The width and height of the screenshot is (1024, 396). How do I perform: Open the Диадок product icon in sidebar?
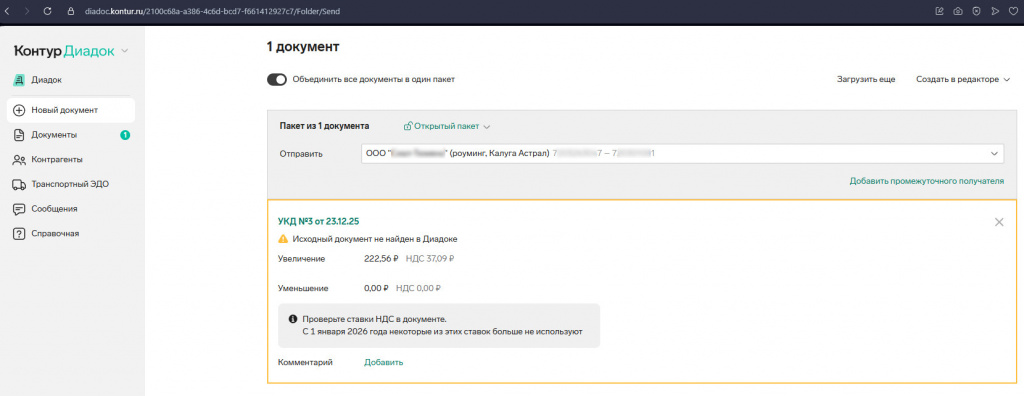coord(20,80)
